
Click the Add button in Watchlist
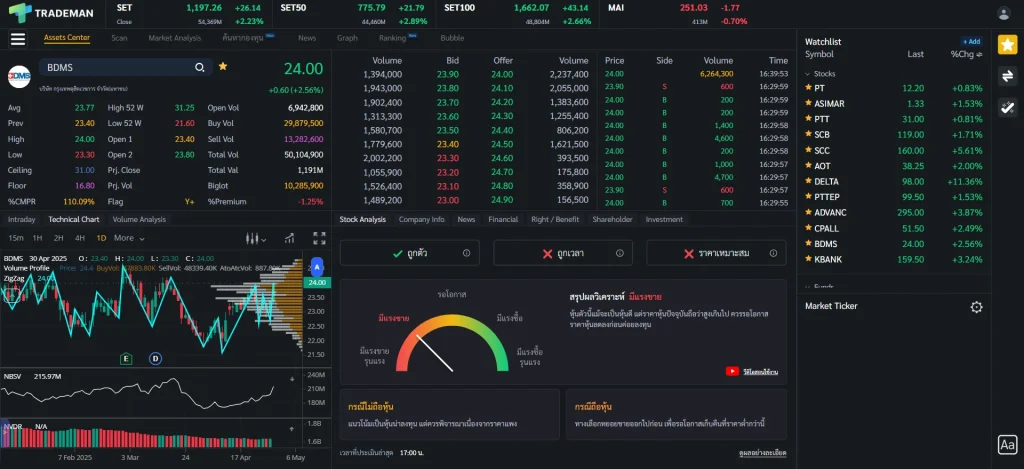click(971, 42)
